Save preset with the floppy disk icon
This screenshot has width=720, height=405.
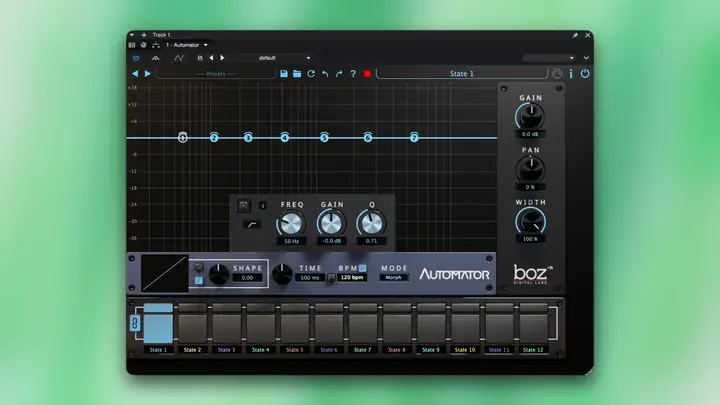click(x=284, y=73)
